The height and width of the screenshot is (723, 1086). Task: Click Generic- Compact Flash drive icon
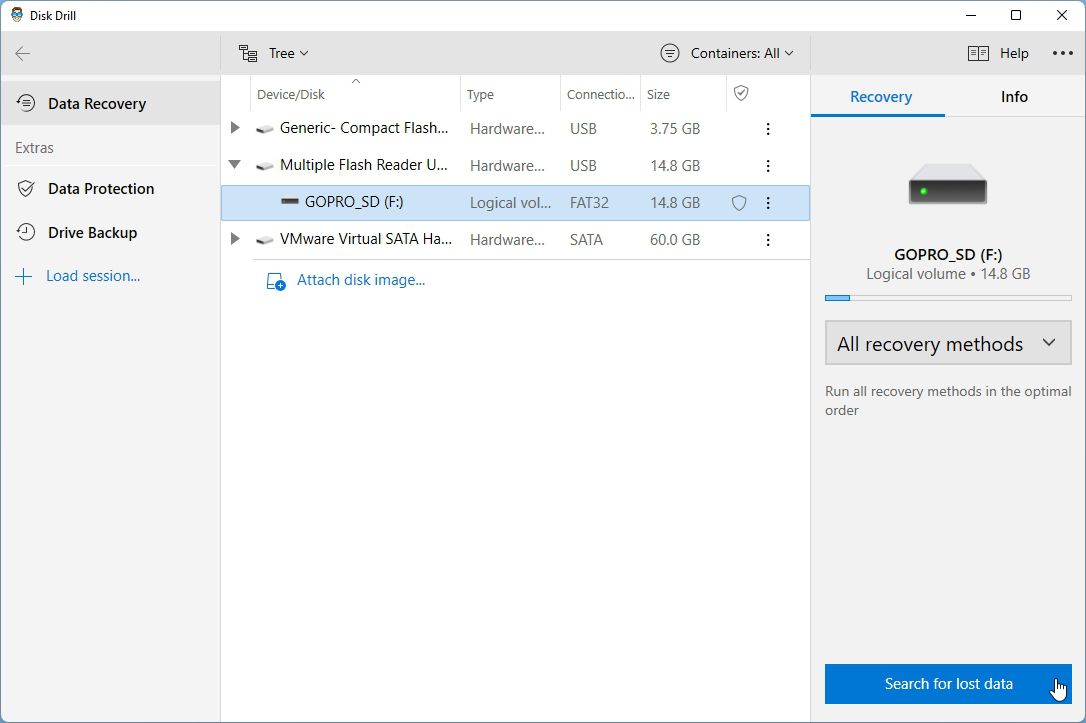264,129
